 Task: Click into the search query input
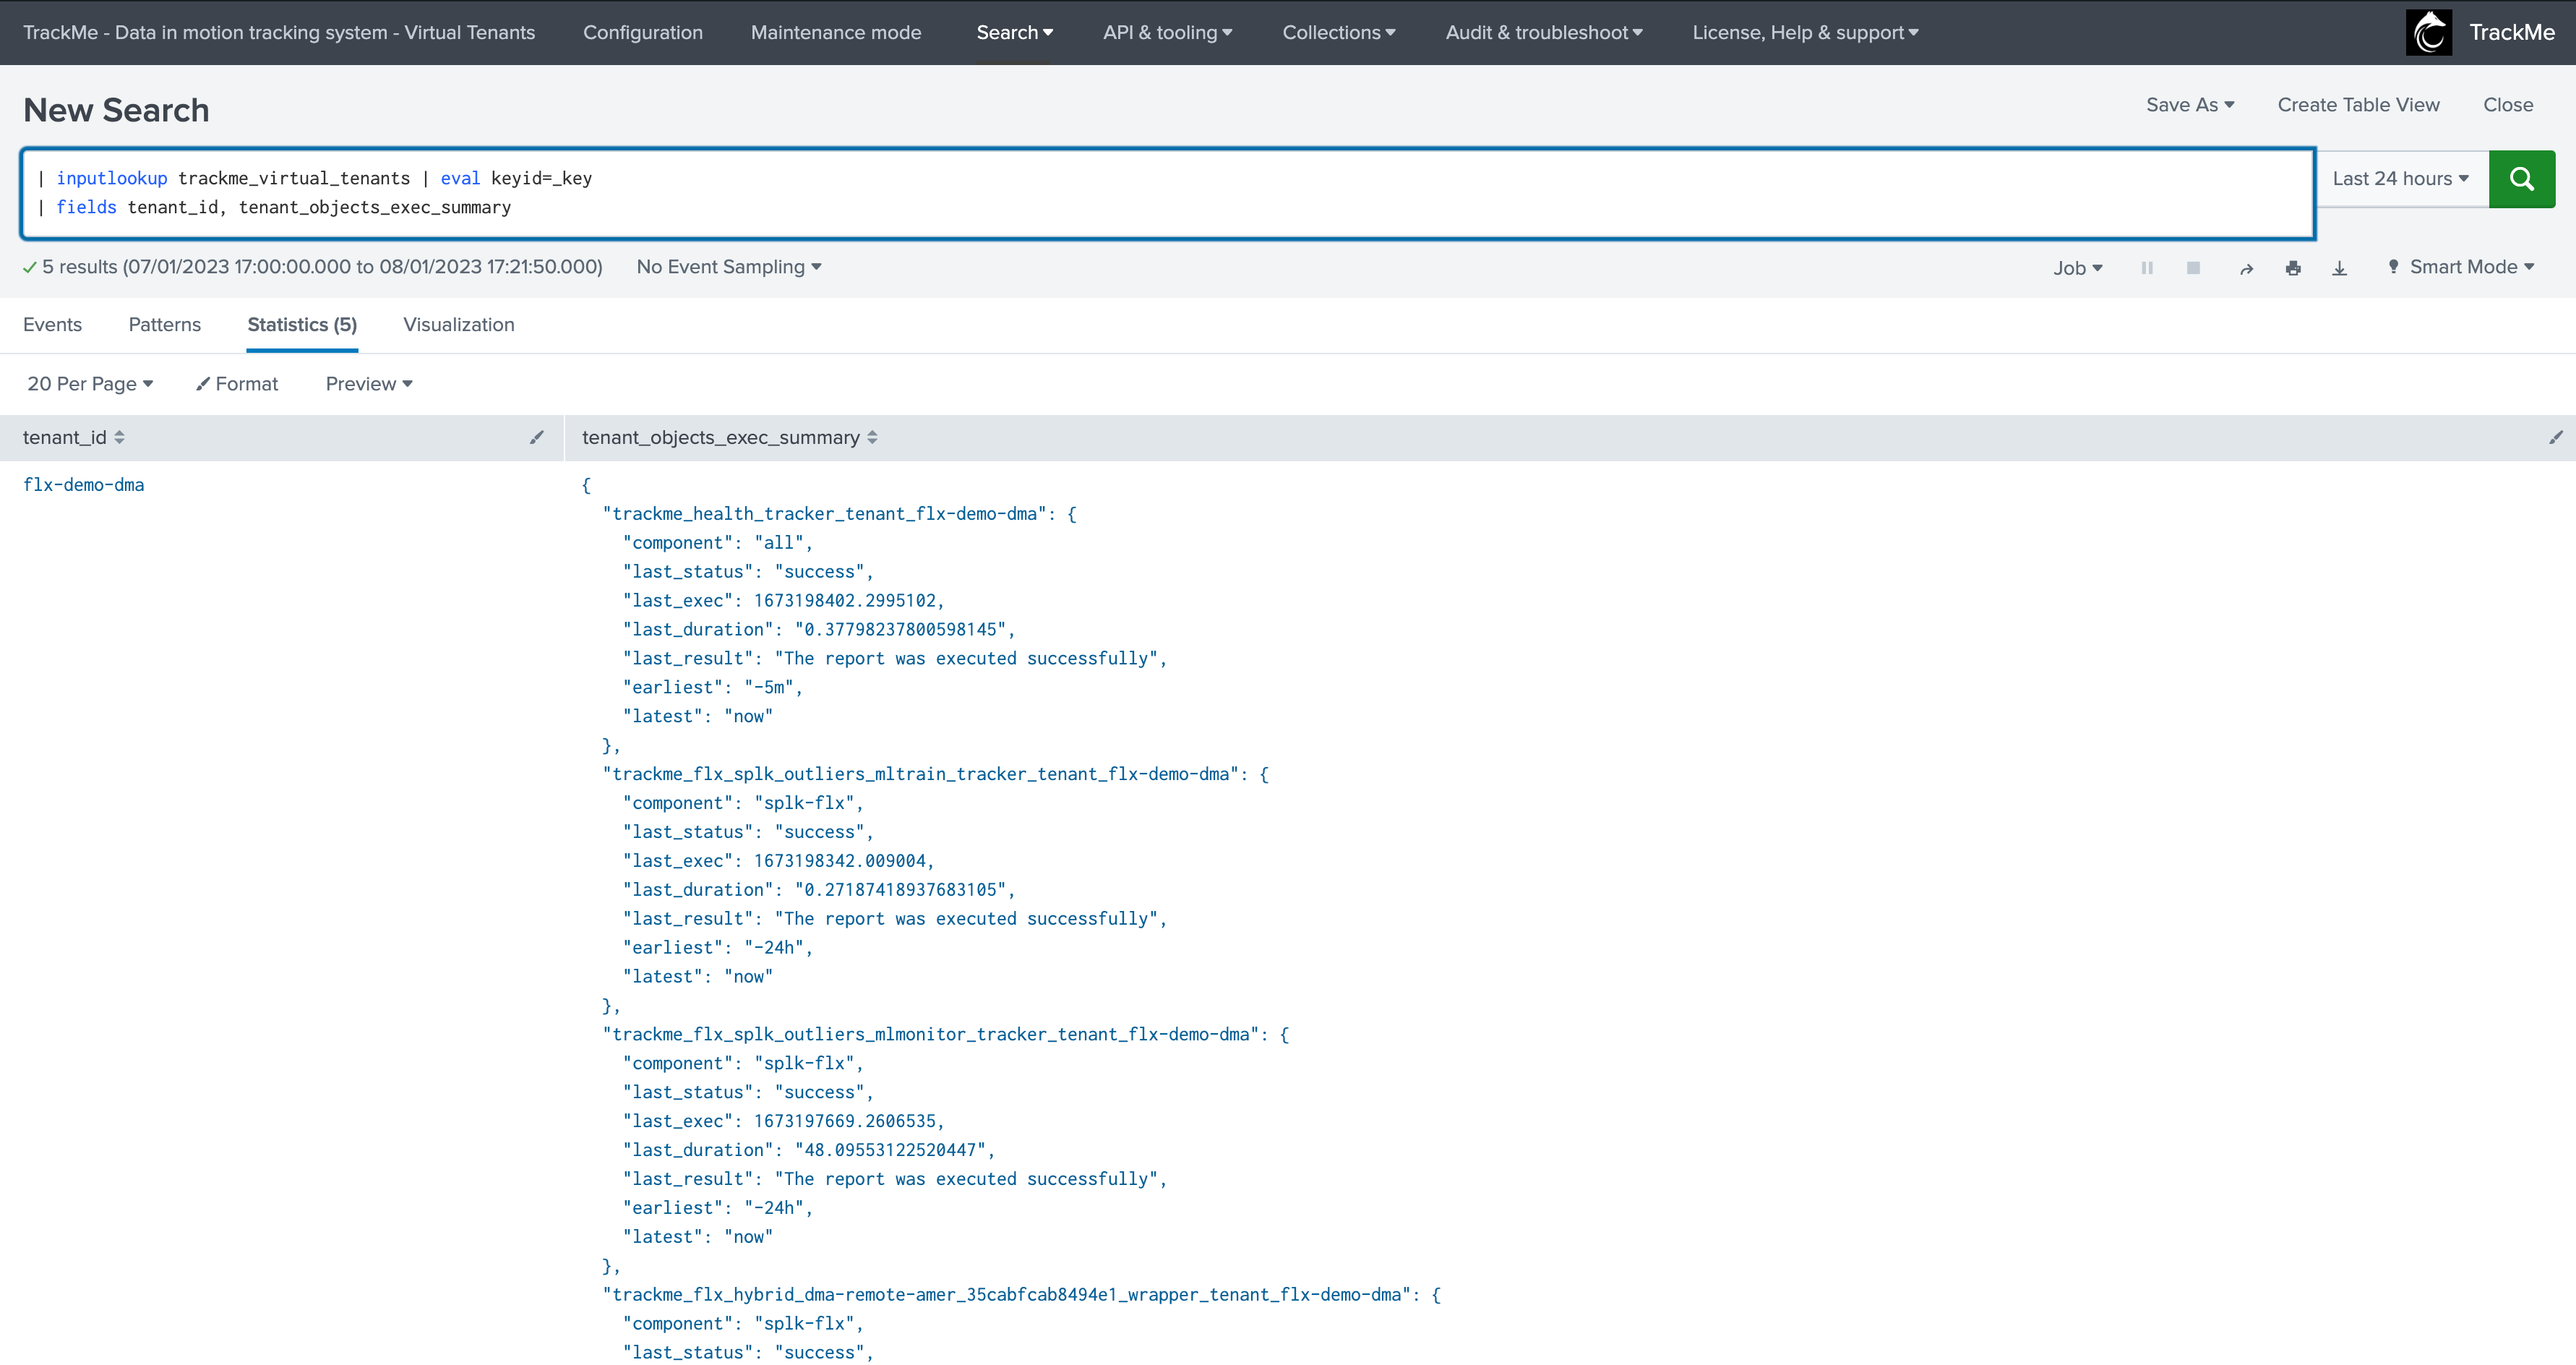pyautogui.click(x=1168, y=193)
